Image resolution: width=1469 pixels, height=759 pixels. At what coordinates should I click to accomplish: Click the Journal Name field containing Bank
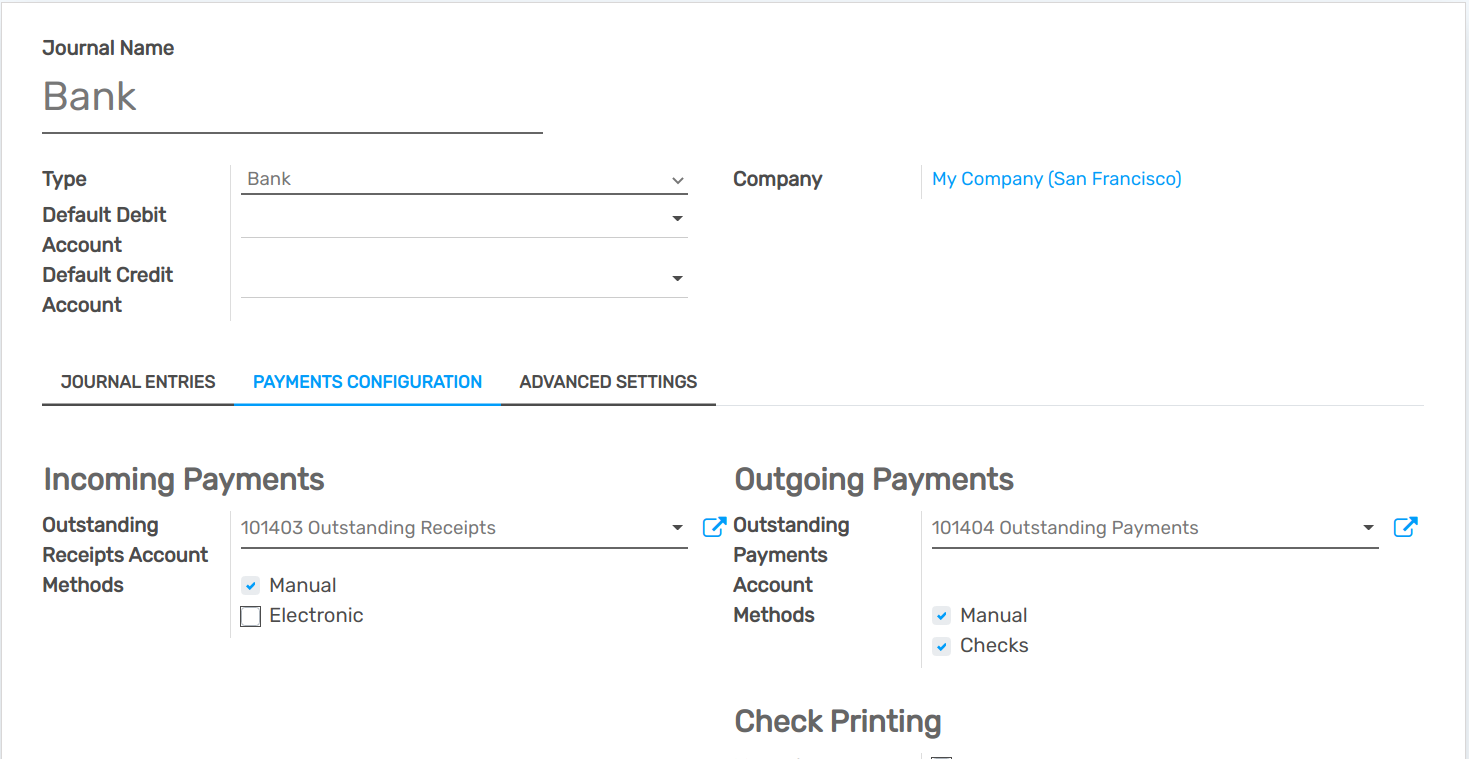290,97
